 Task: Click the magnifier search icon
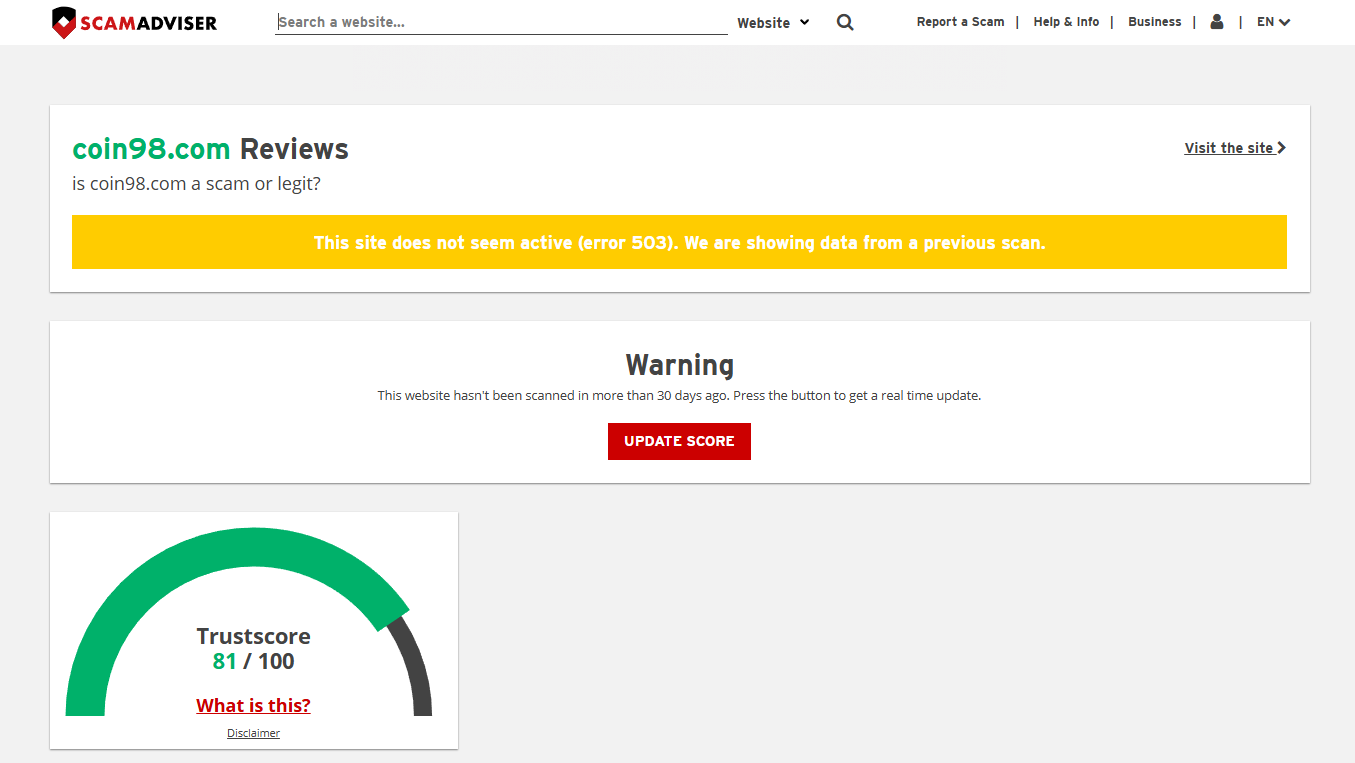[845, 22]
